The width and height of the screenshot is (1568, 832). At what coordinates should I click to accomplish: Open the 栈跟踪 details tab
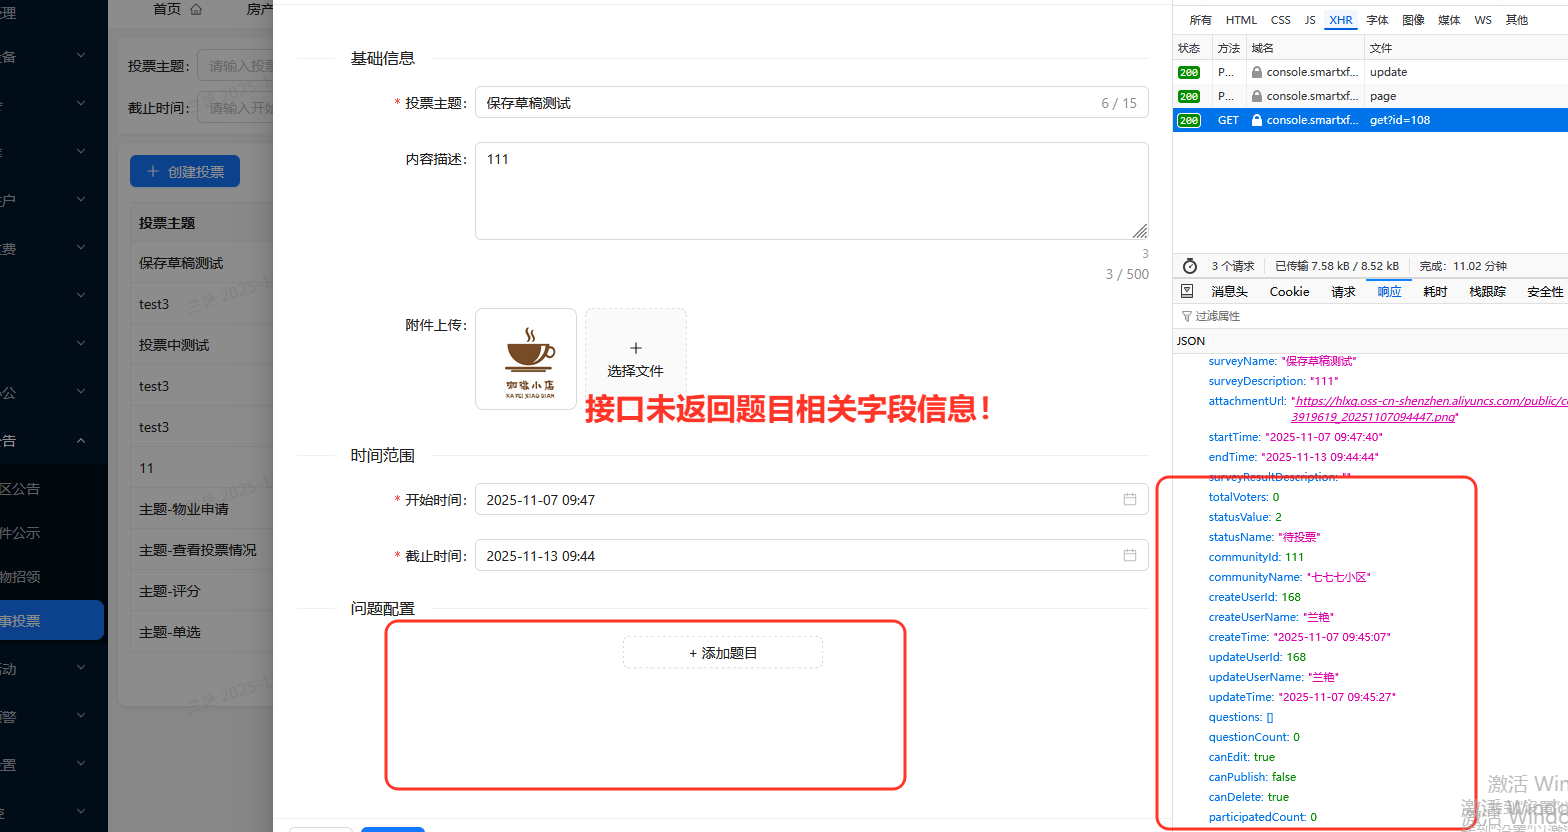point(1487,292)
